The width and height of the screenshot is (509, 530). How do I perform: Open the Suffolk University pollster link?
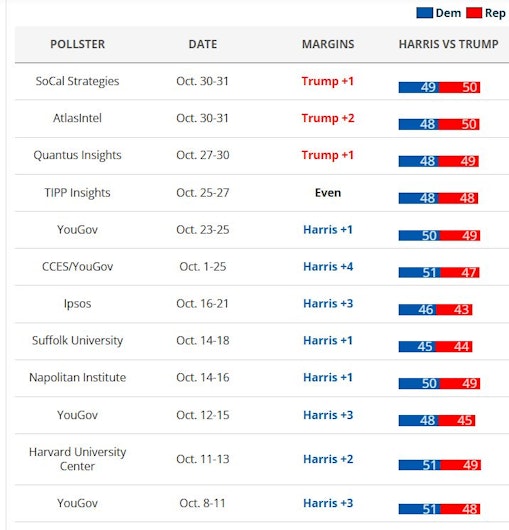77,340
